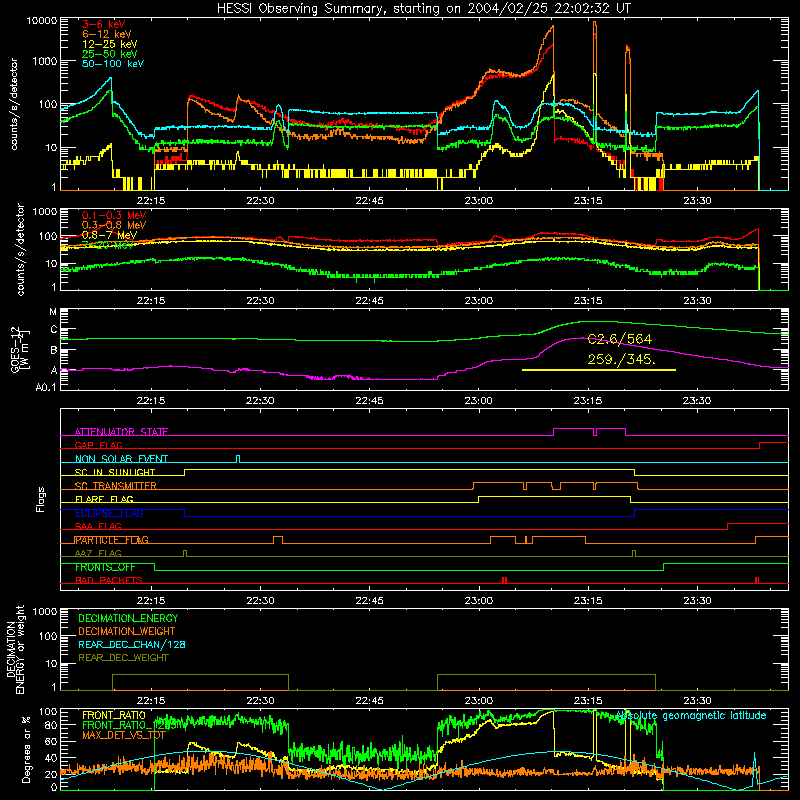Viewport: 800px width, 800px height.
Task: Select the blue ECLIPSE_FLAG label
Action: click(109, 513)
